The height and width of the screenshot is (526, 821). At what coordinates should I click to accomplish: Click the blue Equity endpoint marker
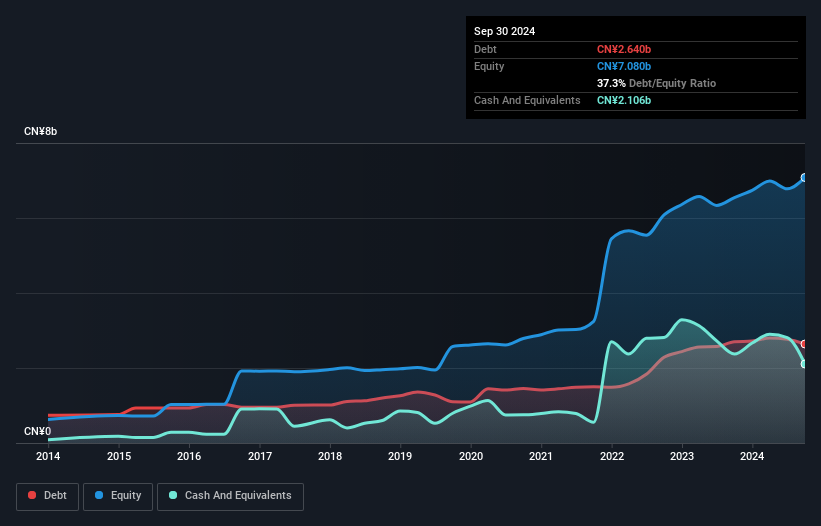point(804,178)
